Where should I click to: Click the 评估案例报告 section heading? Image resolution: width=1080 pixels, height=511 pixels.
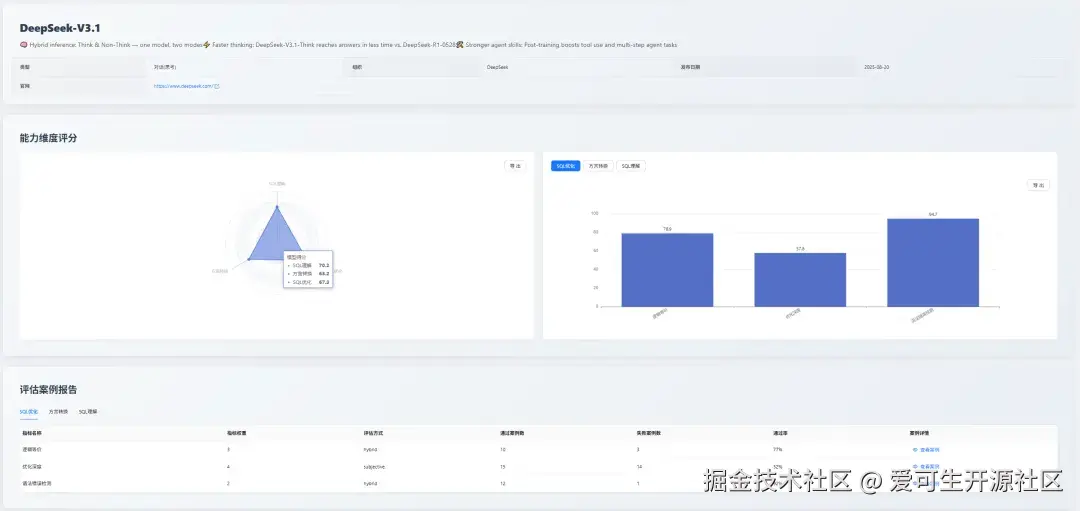48,390
